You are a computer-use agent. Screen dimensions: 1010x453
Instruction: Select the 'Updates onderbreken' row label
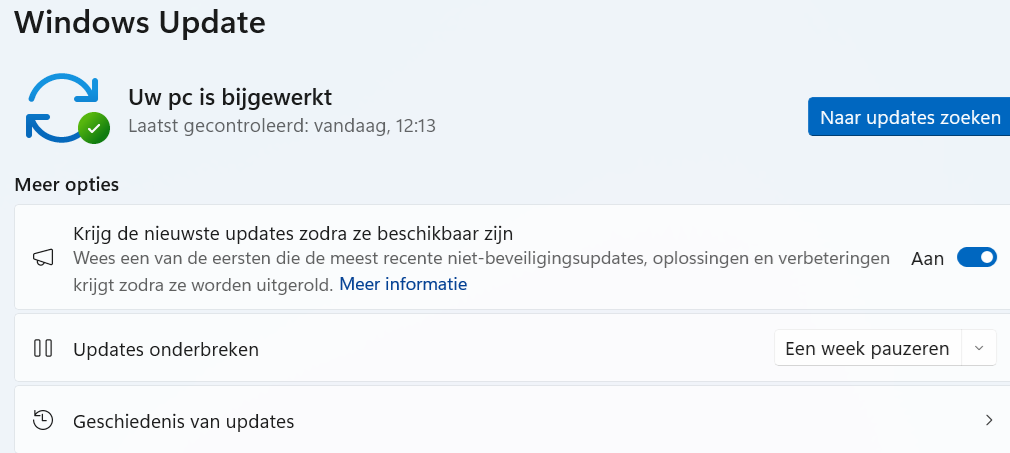coord(166,349)
